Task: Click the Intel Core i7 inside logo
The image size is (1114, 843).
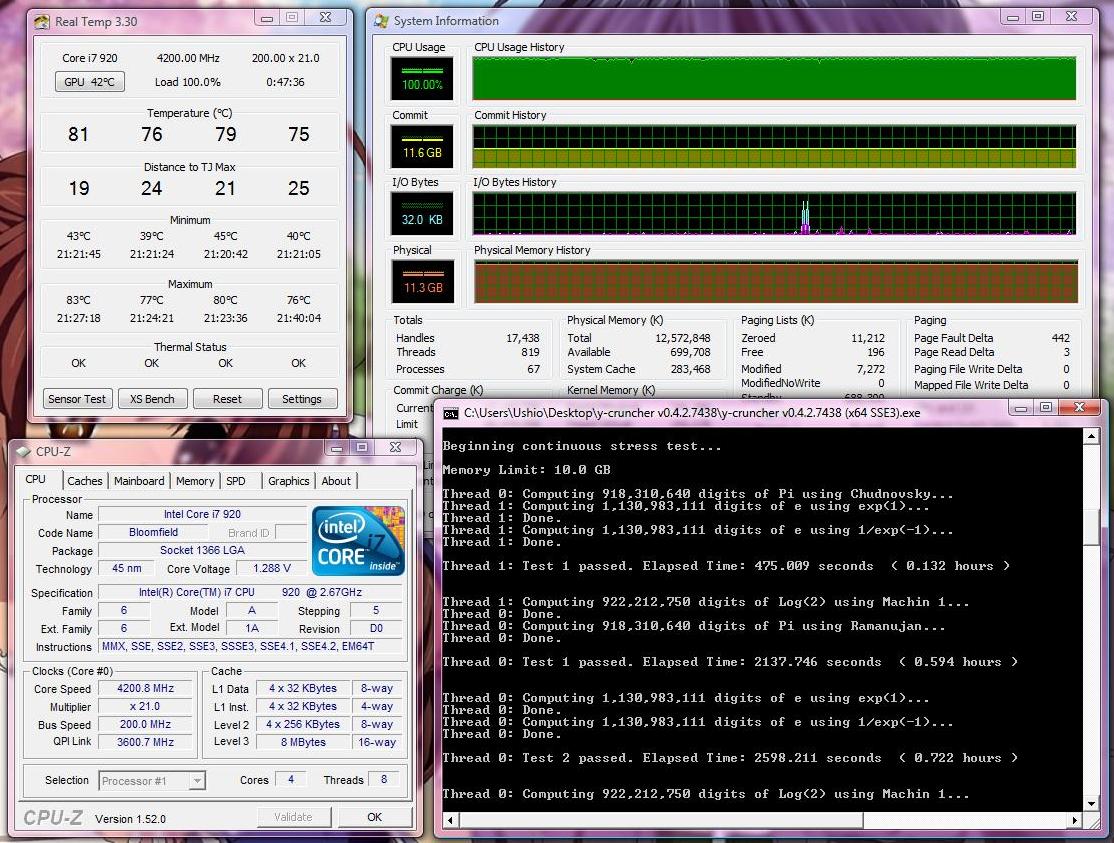Action: 358,540
